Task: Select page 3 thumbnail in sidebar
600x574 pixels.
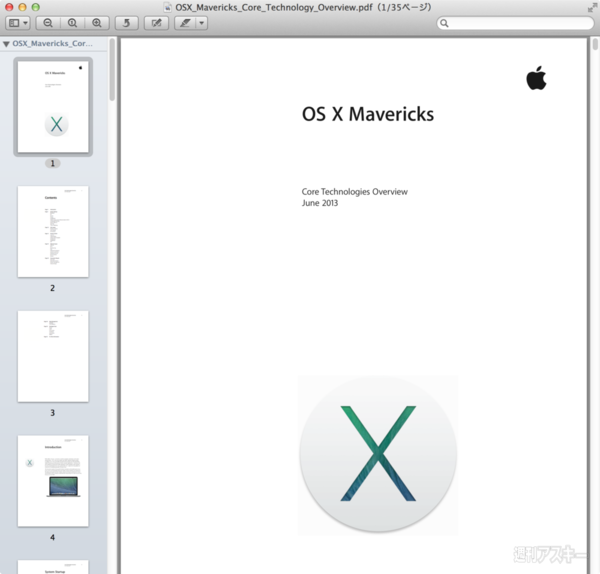Action: point(53,356)
